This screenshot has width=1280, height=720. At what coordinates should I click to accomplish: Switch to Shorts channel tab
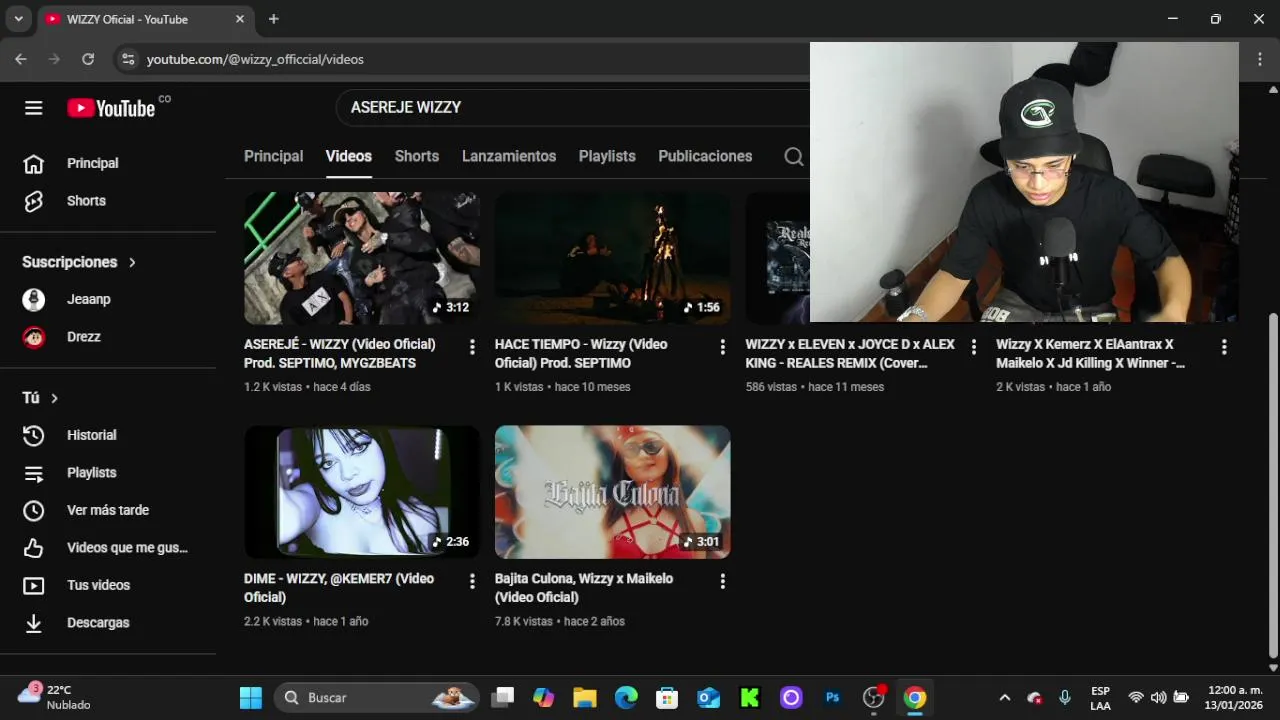pos(417,156)
